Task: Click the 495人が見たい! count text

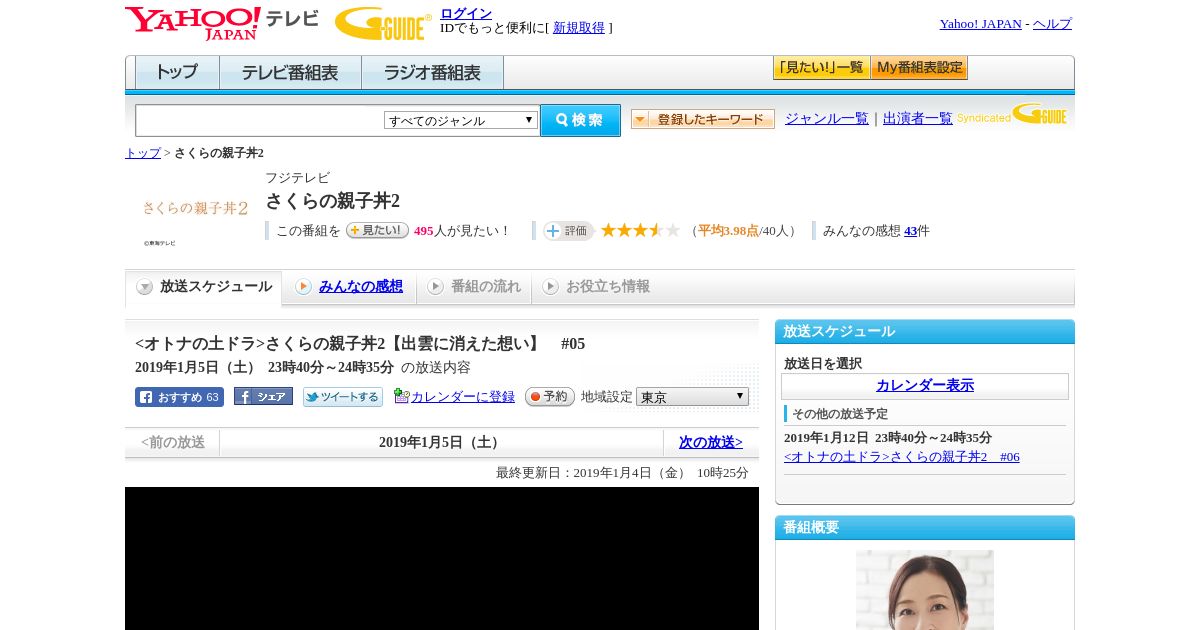Action: pos(462,231)
